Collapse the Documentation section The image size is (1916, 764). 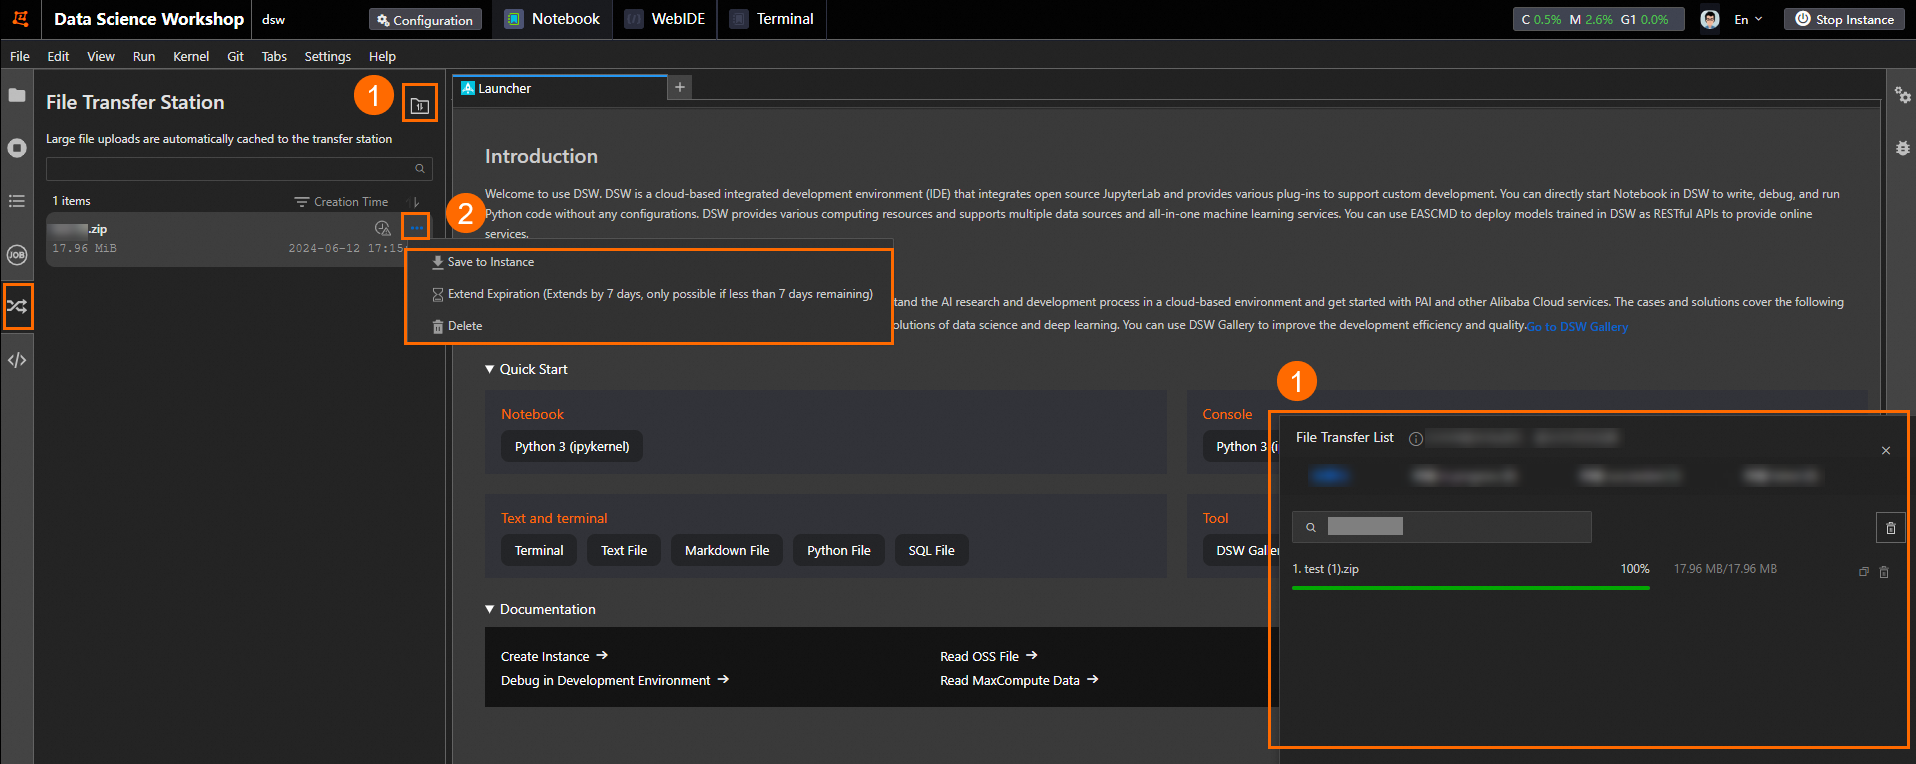click(x=540, y=609)
